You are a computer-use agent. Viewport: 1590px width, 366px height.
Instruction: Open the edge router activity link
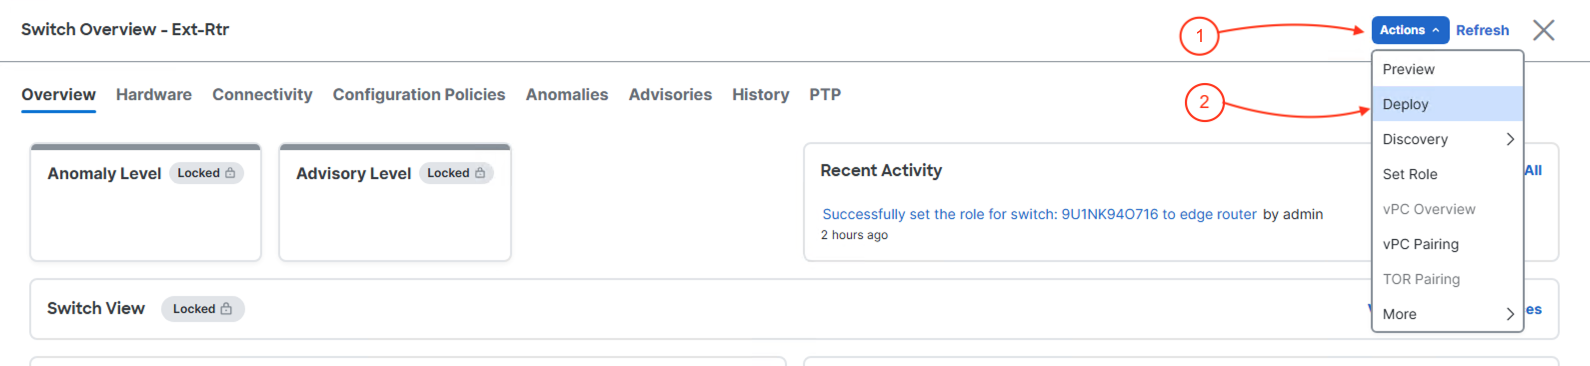click(1039, 214)
